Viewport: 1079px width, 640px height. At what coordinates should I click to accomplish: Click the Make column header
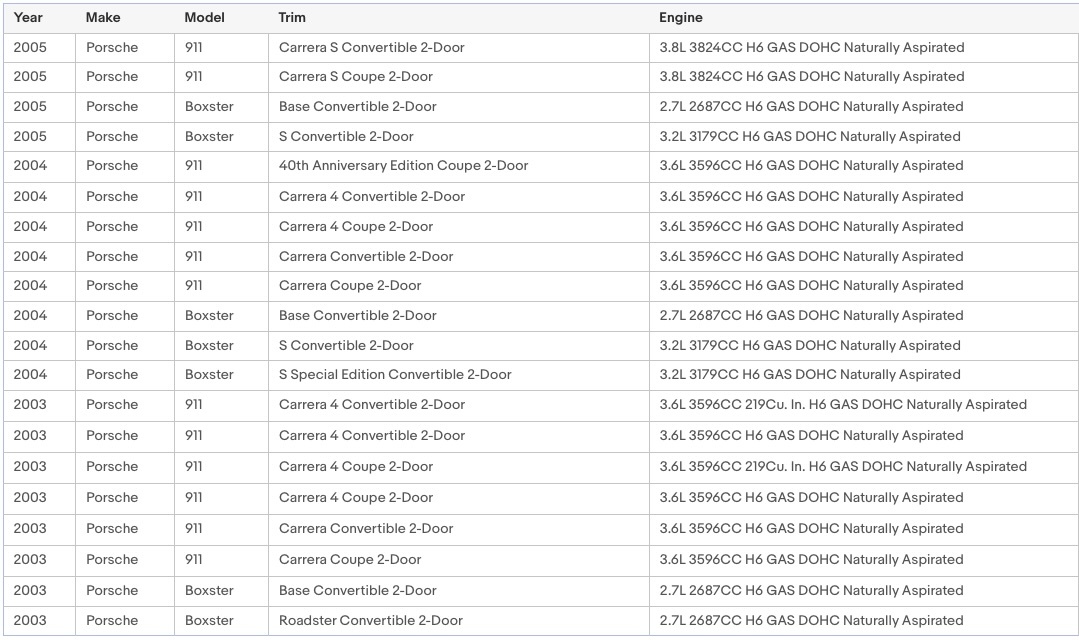[103, 17]
